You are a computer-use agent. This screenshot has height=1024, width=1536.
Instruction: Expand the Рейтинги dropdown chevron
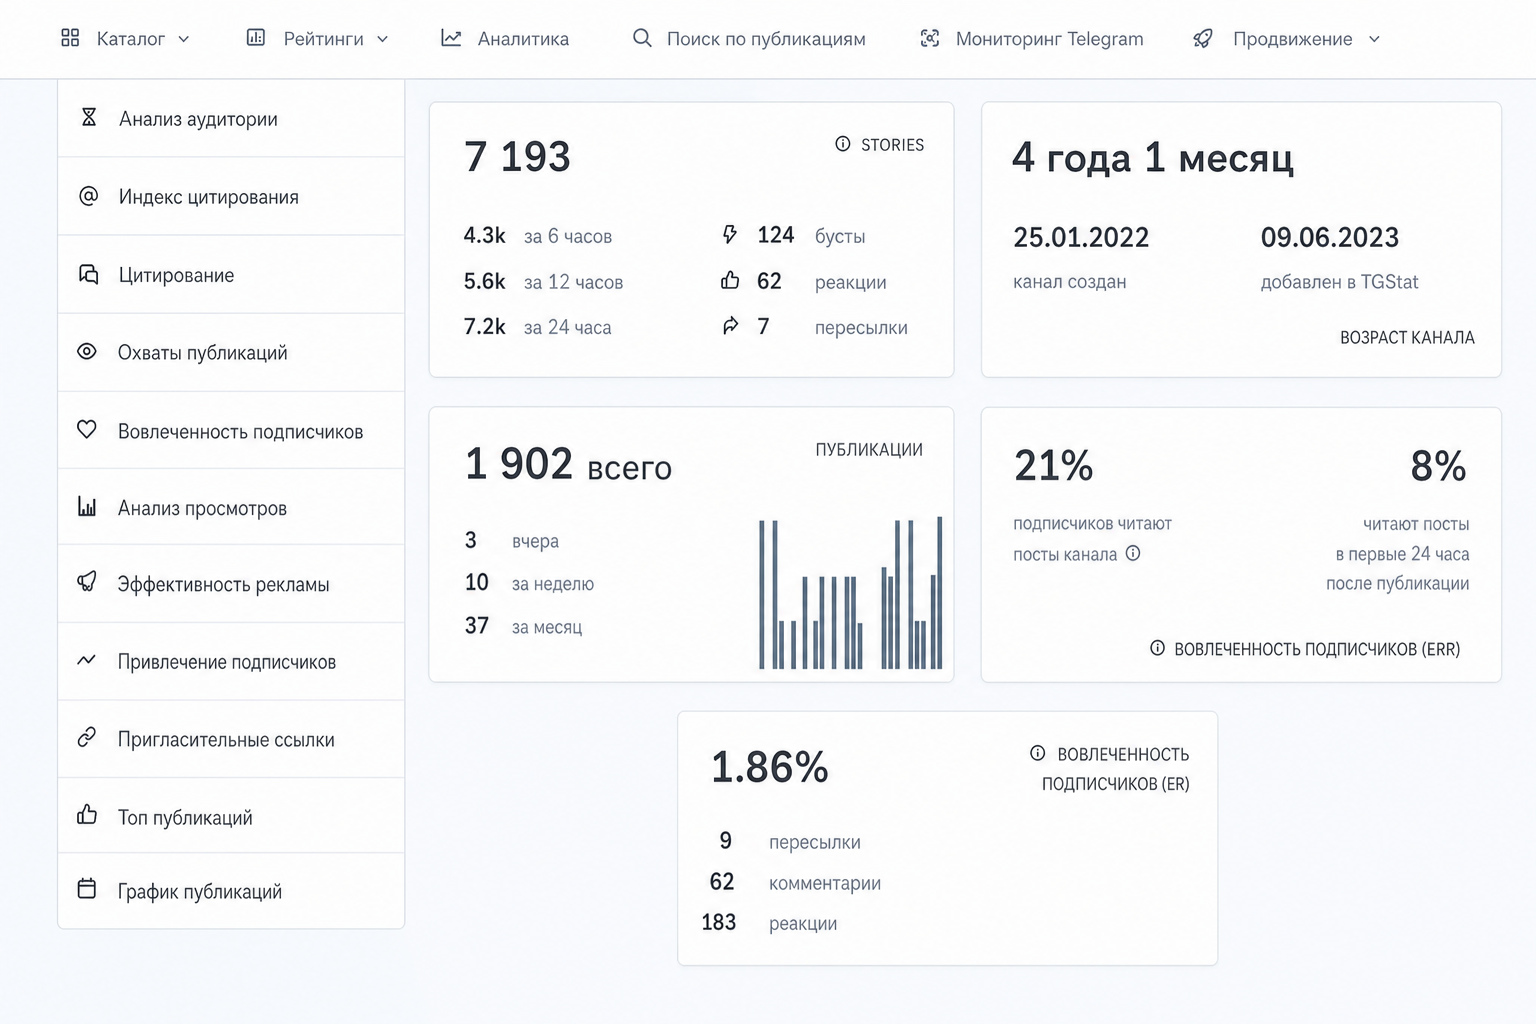[382, 39]
